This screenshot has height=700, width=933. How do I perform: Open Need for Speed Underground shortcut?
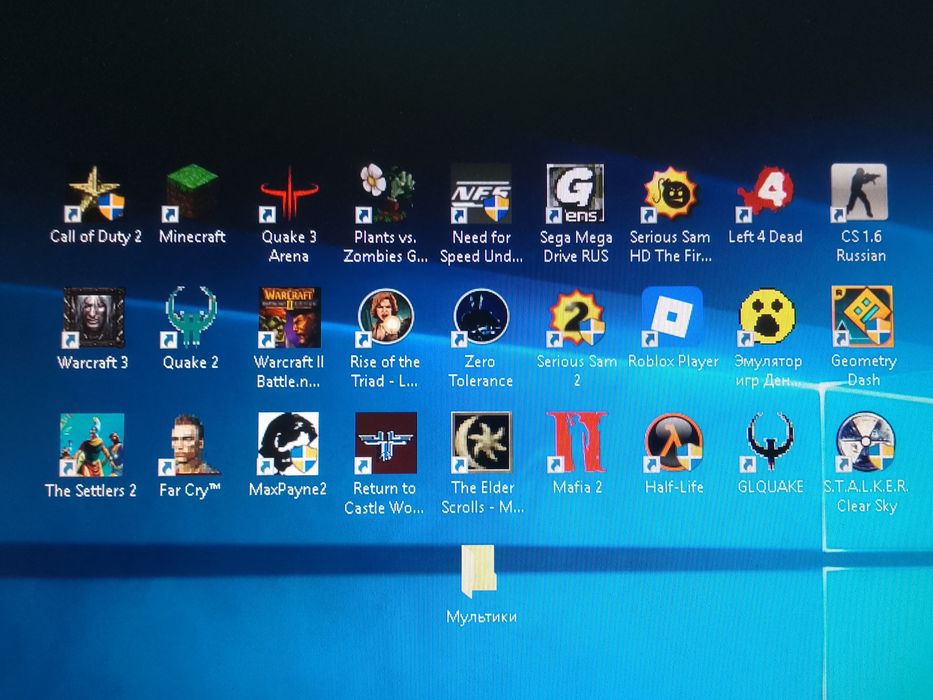(x=481, y=194)
